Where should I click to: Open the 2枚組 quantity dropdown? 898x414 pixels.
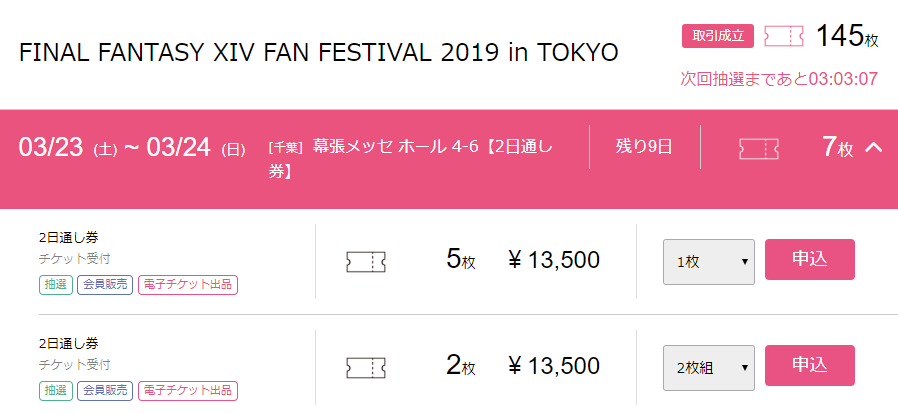click(709, 367)
